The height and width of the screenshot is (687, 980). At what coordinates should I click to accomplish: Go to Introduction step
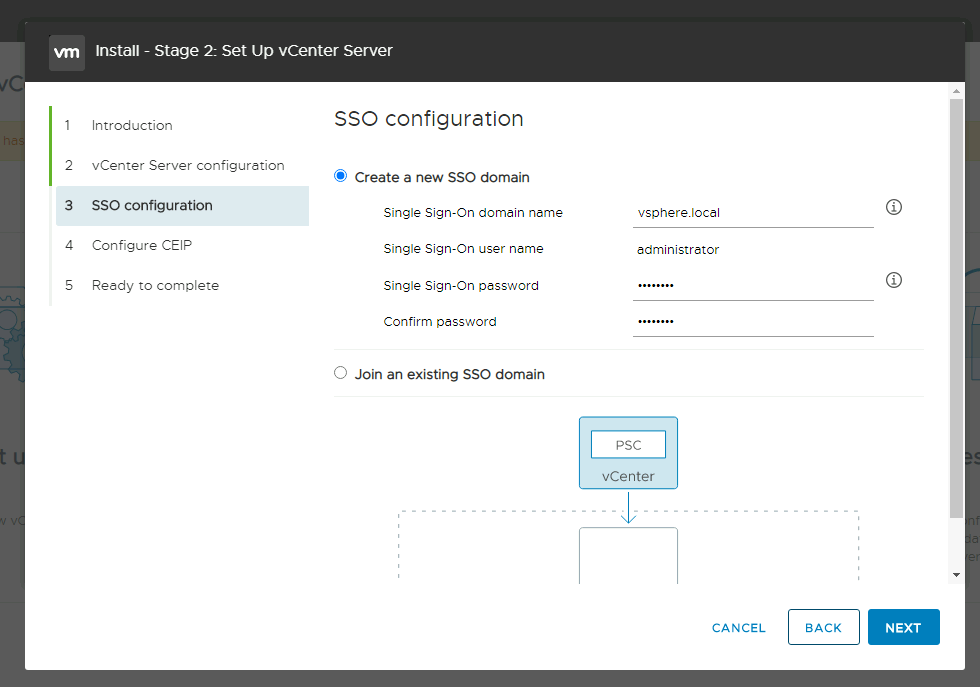point(132,125)
